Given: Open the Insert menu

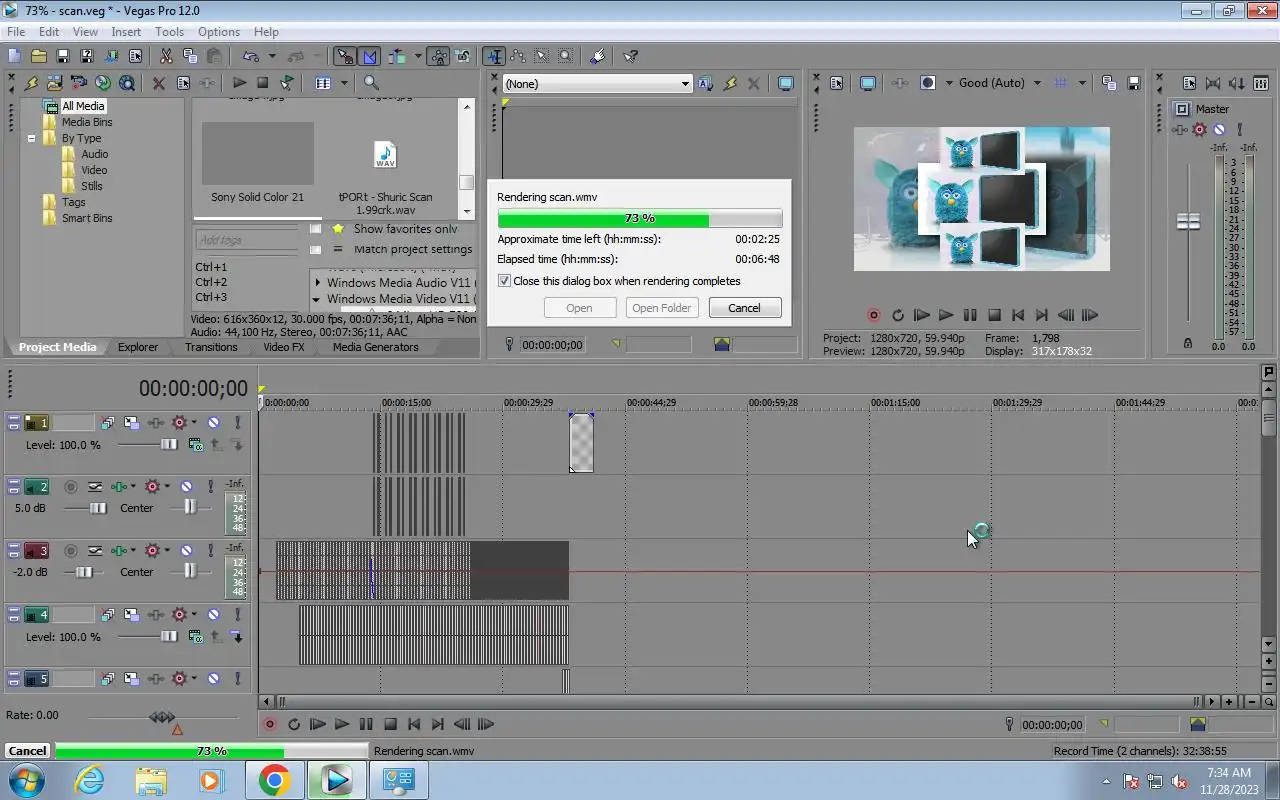Looking at the screenshot, I should [126, 32].
